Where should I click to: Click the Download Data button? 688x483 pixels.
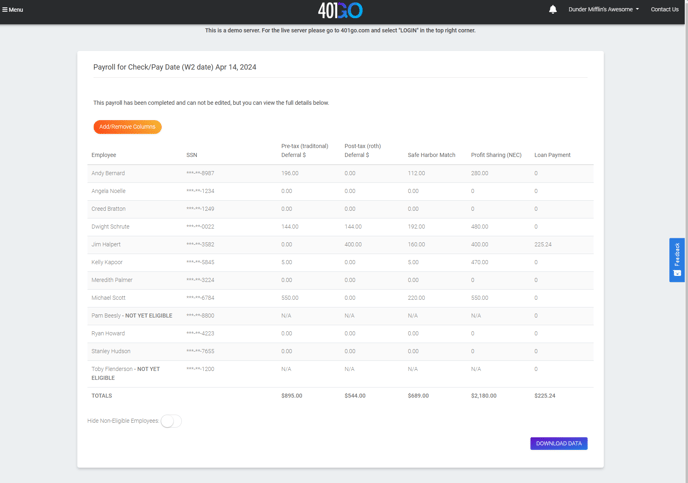click(558, 443)
